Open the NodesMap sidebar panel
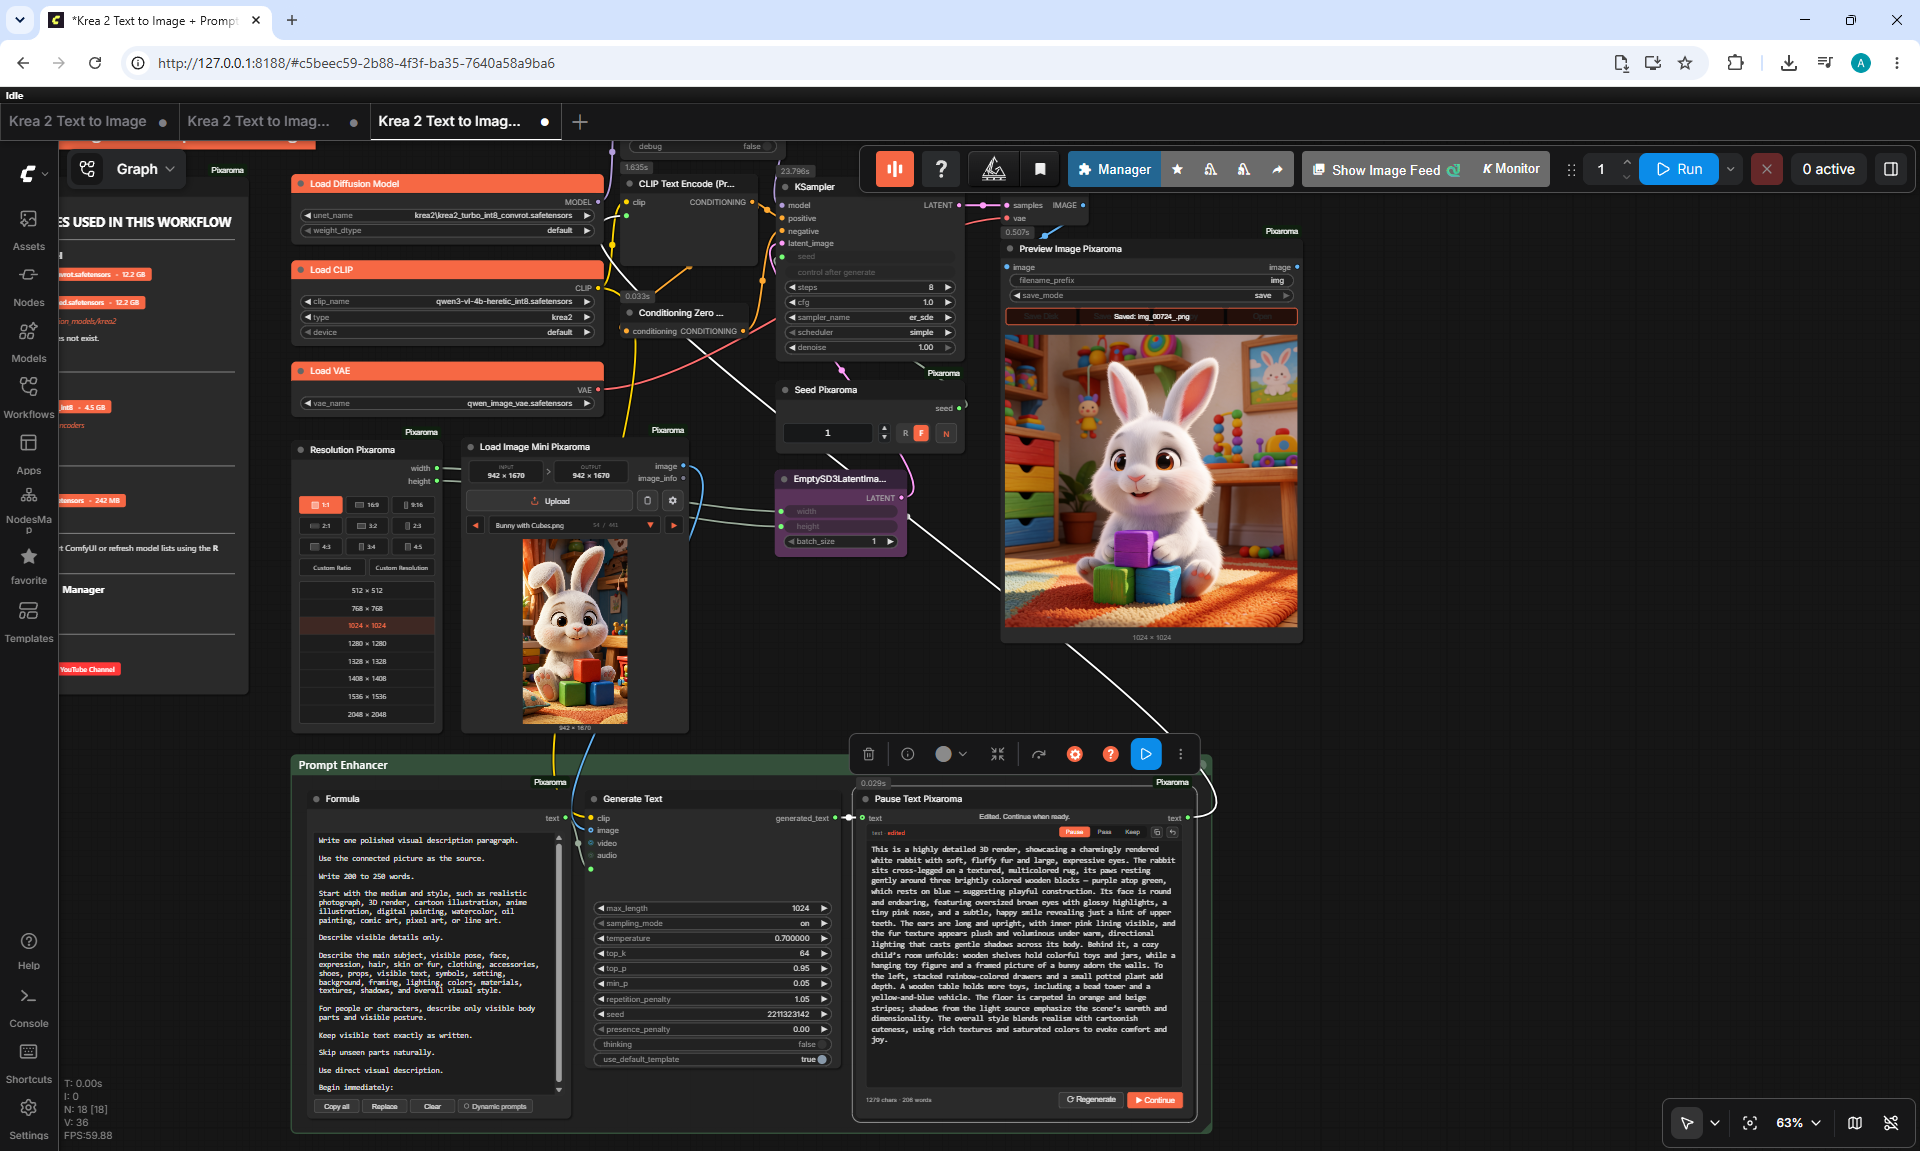 pyautogui.click(x=28, y=510)
